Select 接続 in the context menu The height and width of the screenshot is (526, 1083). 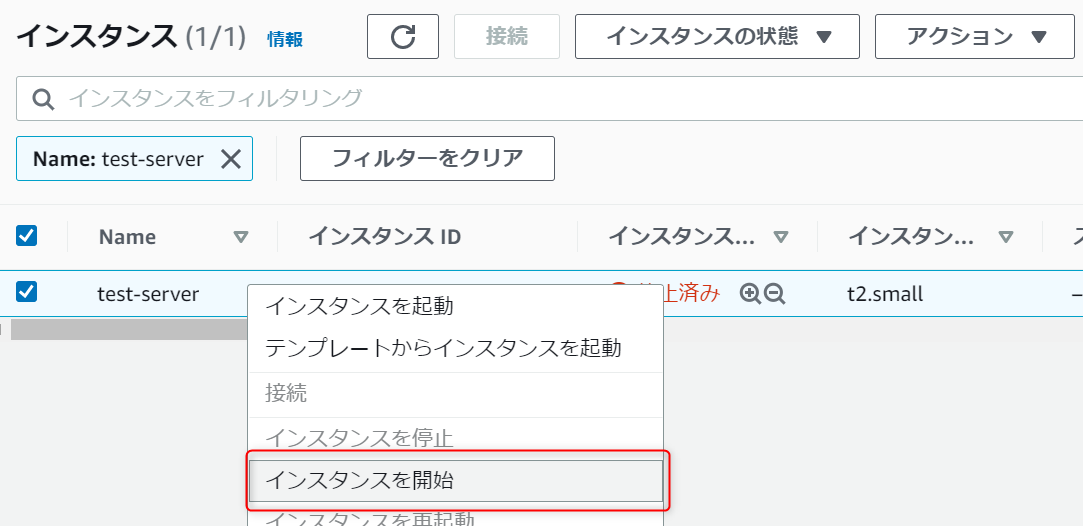point(456,393)
